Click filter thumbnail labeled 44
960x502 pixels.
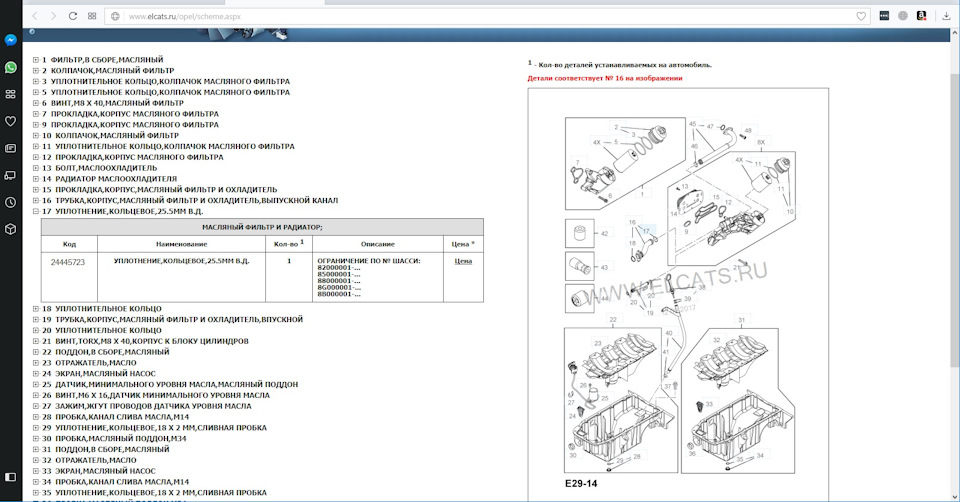[579, 299]
